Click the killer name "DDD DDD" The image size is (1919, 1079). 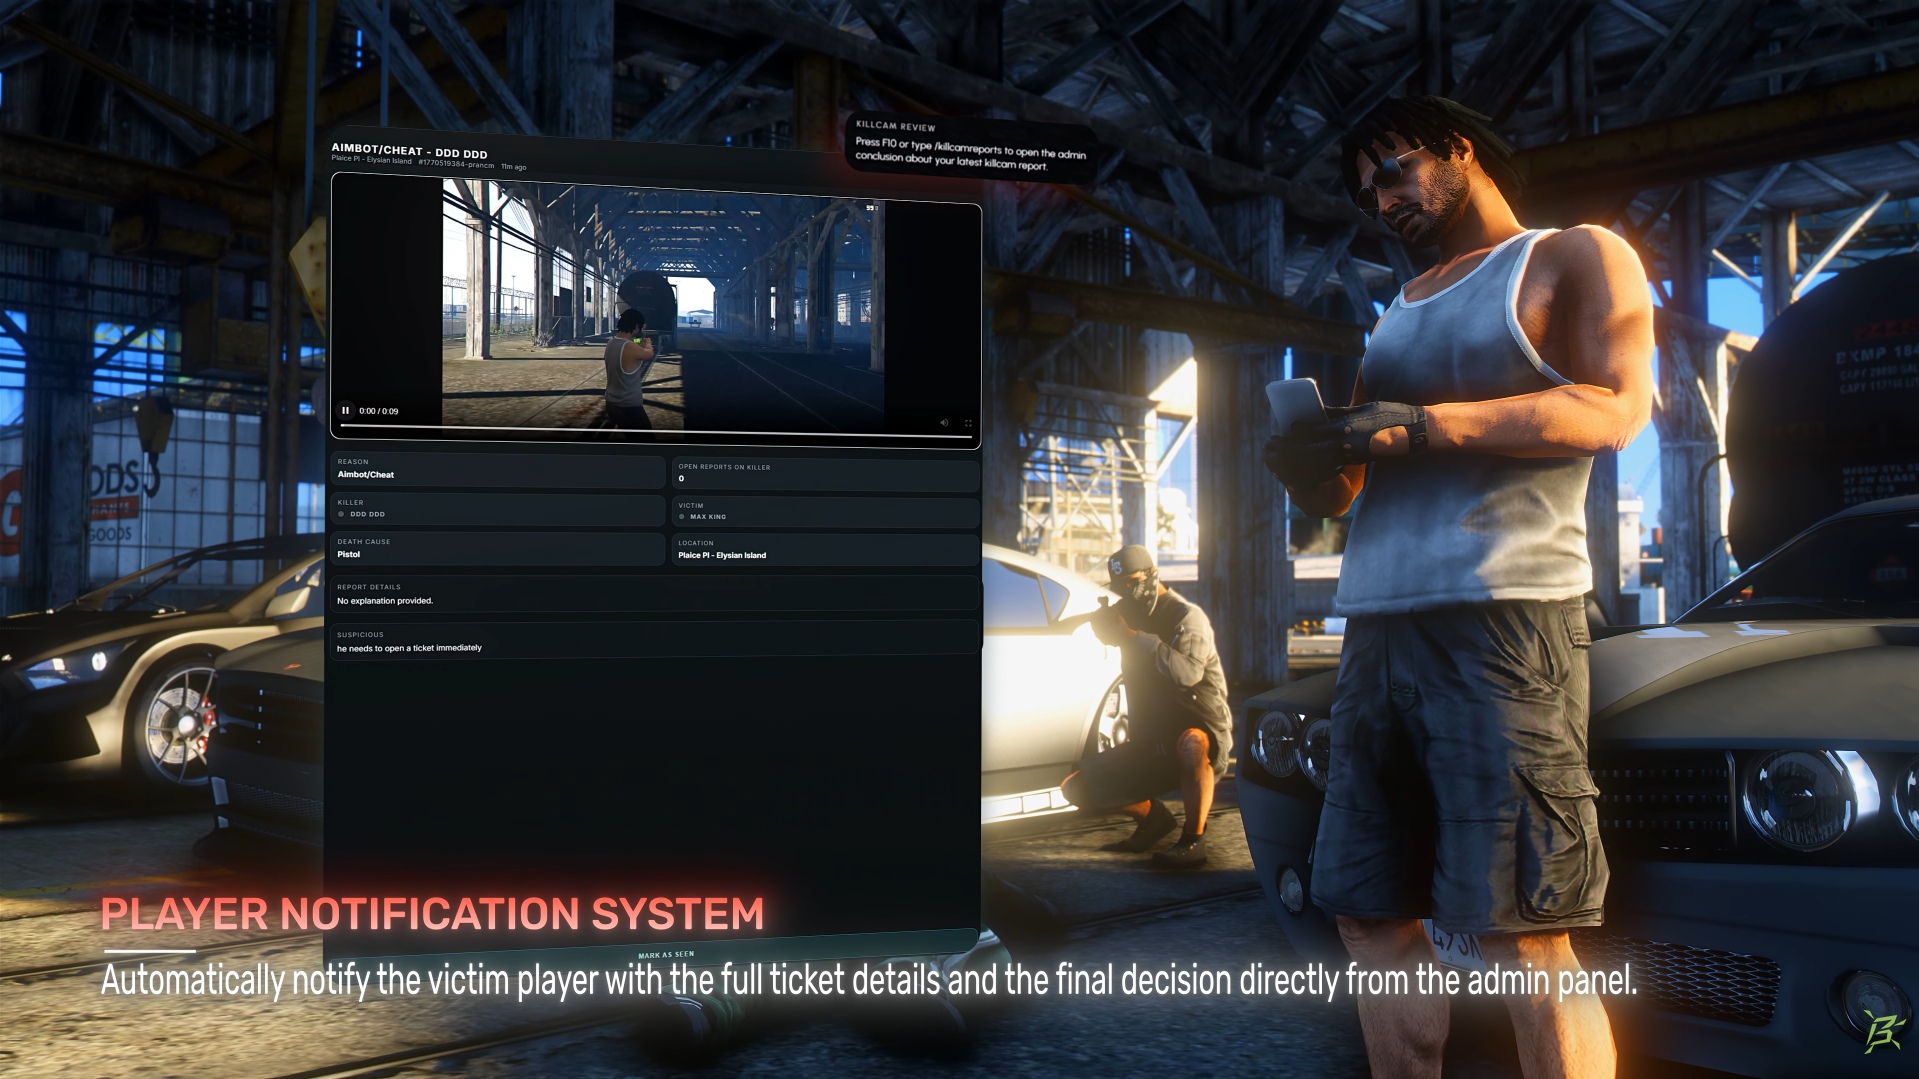click(x=368, y=514)
